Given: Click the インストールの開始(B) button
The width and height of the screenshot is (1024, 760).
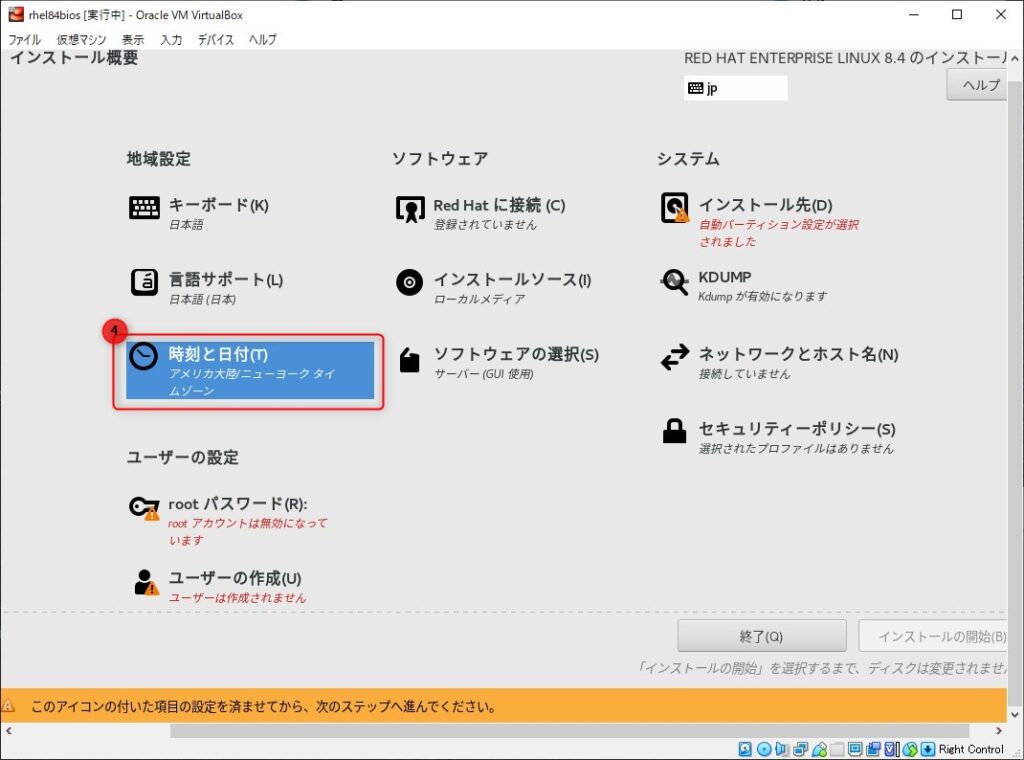Looking at the screenshot, I should 933,636.
